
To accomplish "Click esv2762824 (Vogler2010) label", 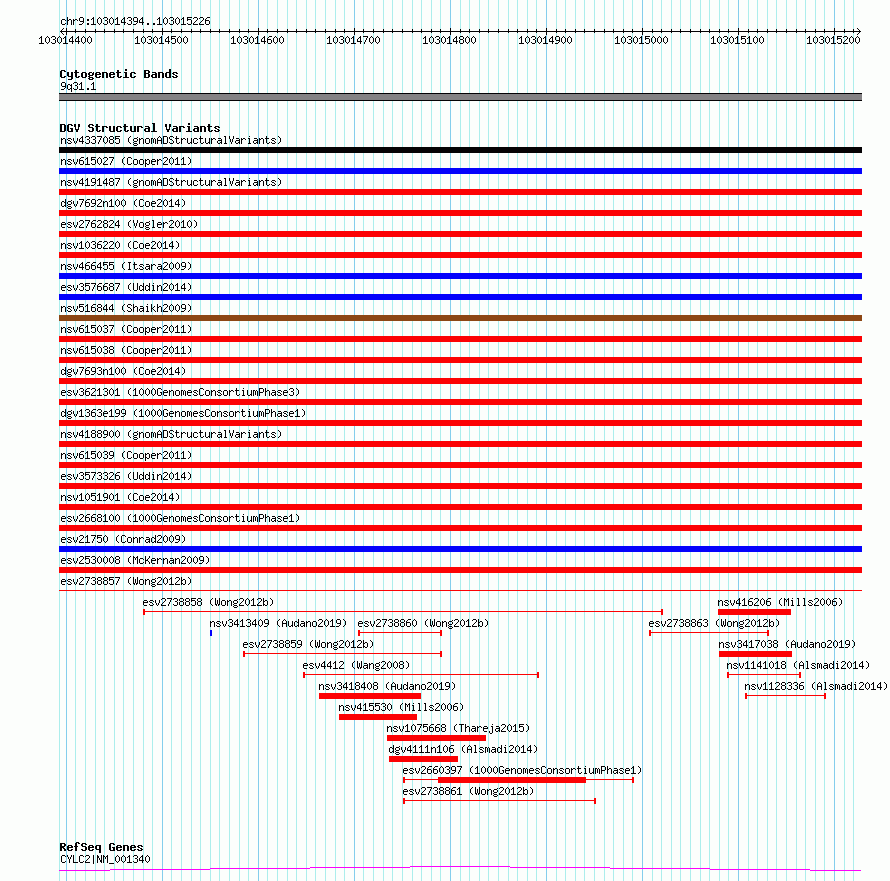I will pos(129,224).
